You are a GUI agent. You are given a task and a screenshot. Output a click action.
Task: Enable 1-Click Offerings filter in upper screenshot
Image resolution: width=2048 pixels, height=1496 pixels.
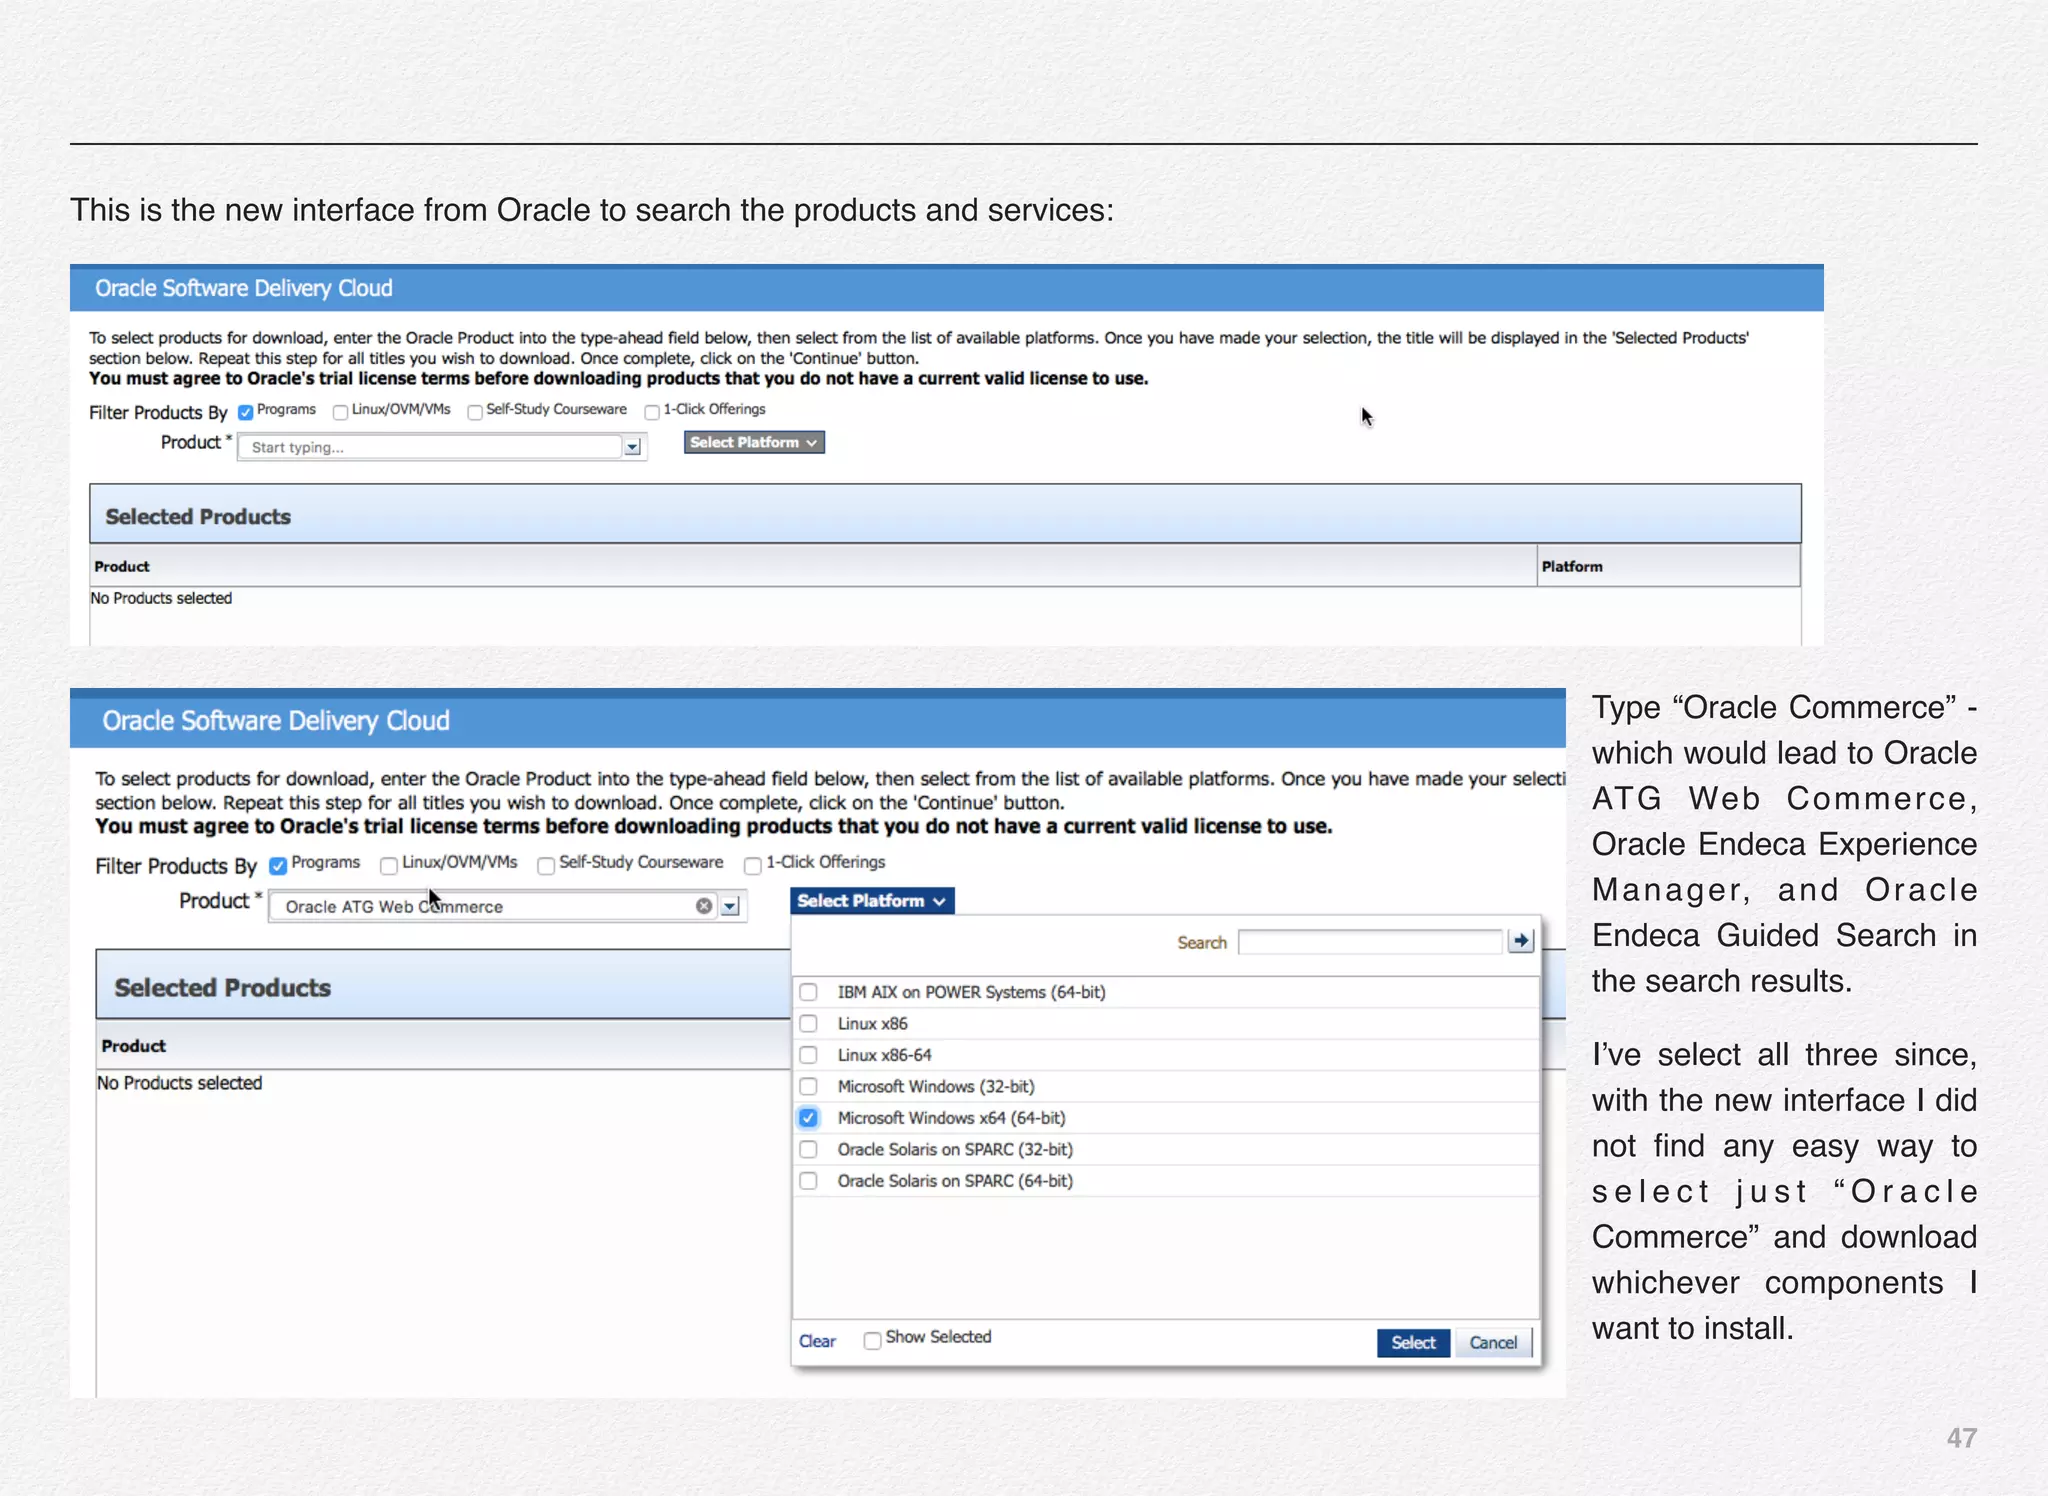click(652, 412)
